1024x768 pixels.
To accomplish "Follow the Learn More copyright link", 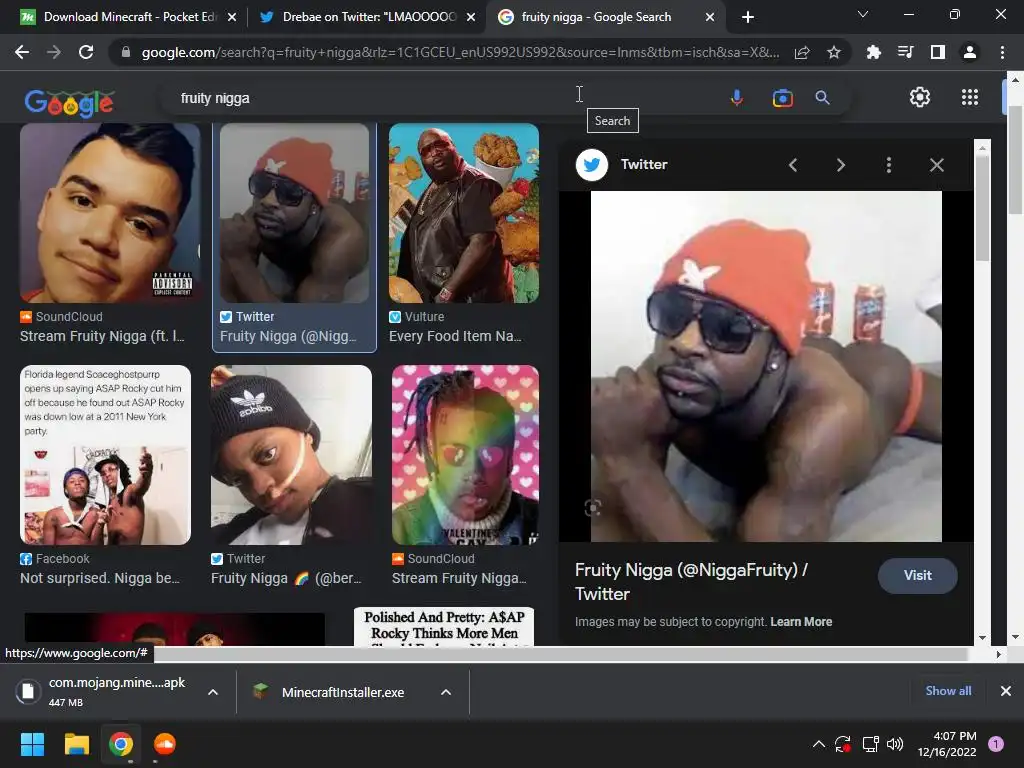I will pos(801,622).
